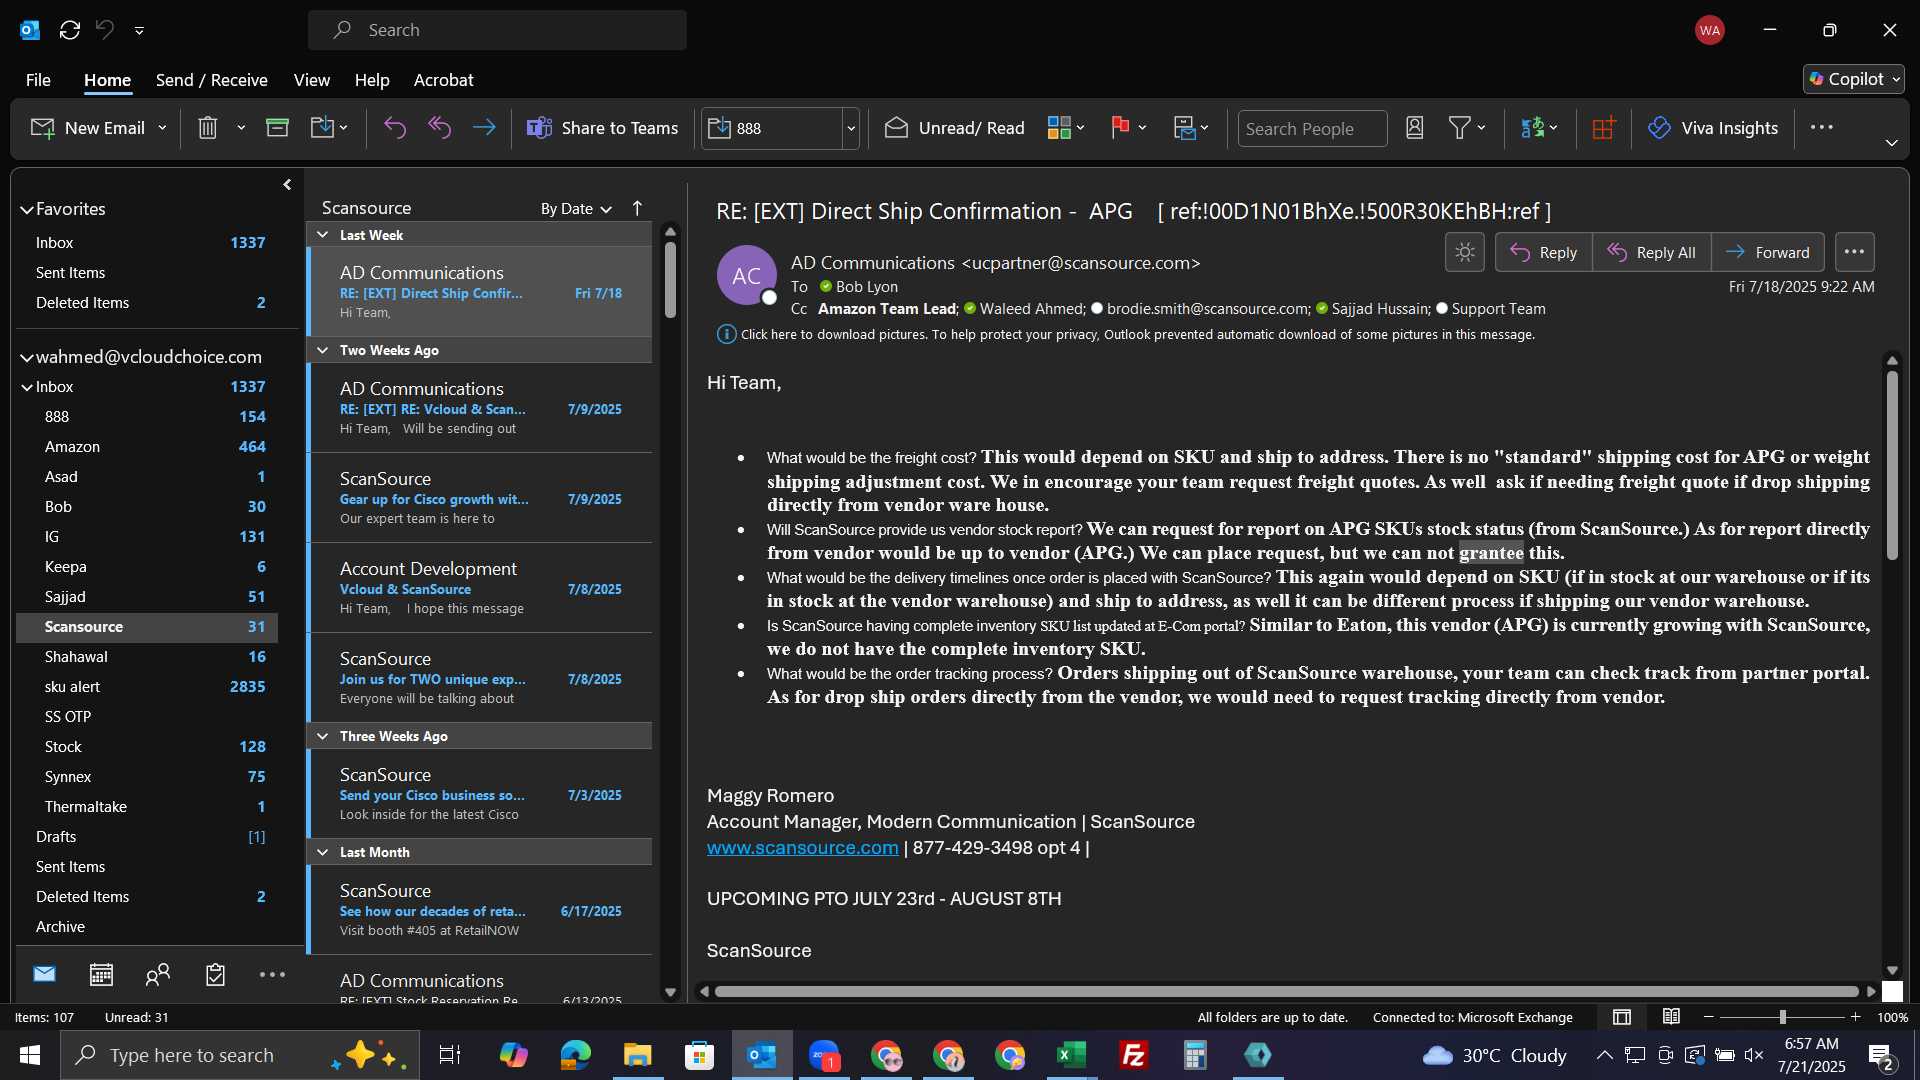Click zoom in plus button
Image resolution: width=1920 pixels, height=1080 pixels.
(x=1855, y=1017)
